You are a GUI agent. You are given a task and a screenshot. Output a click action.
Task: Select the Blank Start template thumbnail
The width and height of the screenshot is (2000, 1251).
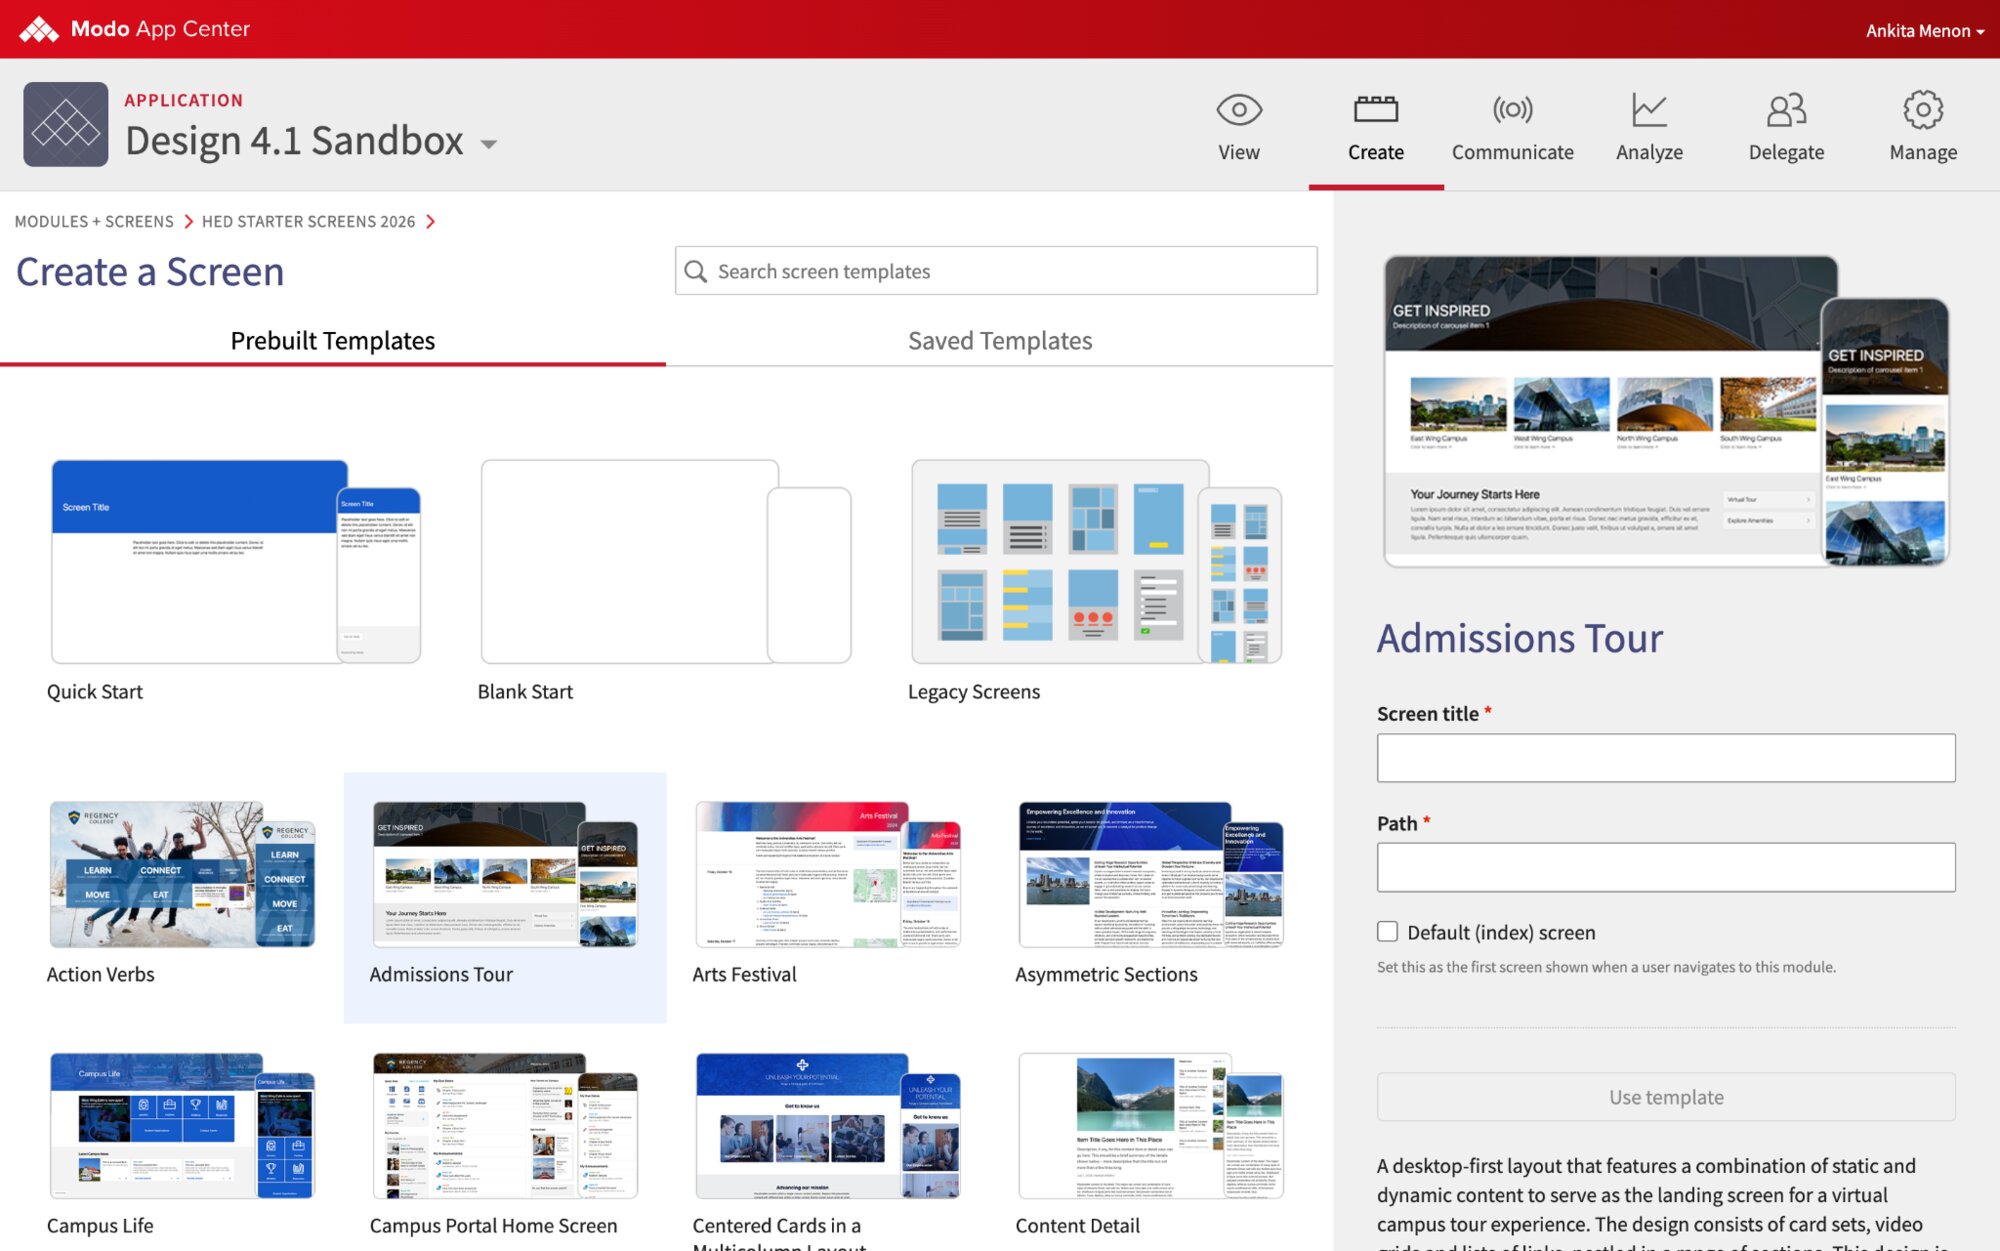click(x=666, y=560)
